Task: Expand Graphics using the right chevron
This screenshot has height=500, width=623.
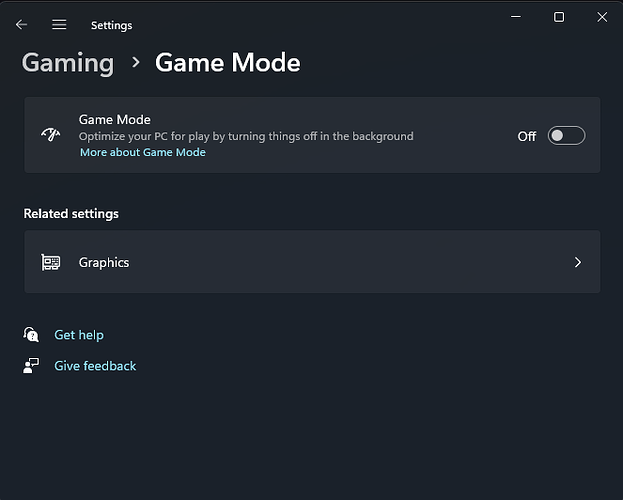Action: click(578, 262)
